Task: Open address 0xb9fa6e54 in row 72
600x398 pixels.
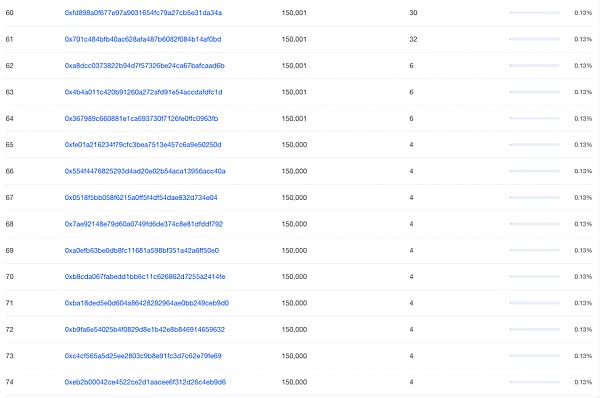Action: coord(145,329)
